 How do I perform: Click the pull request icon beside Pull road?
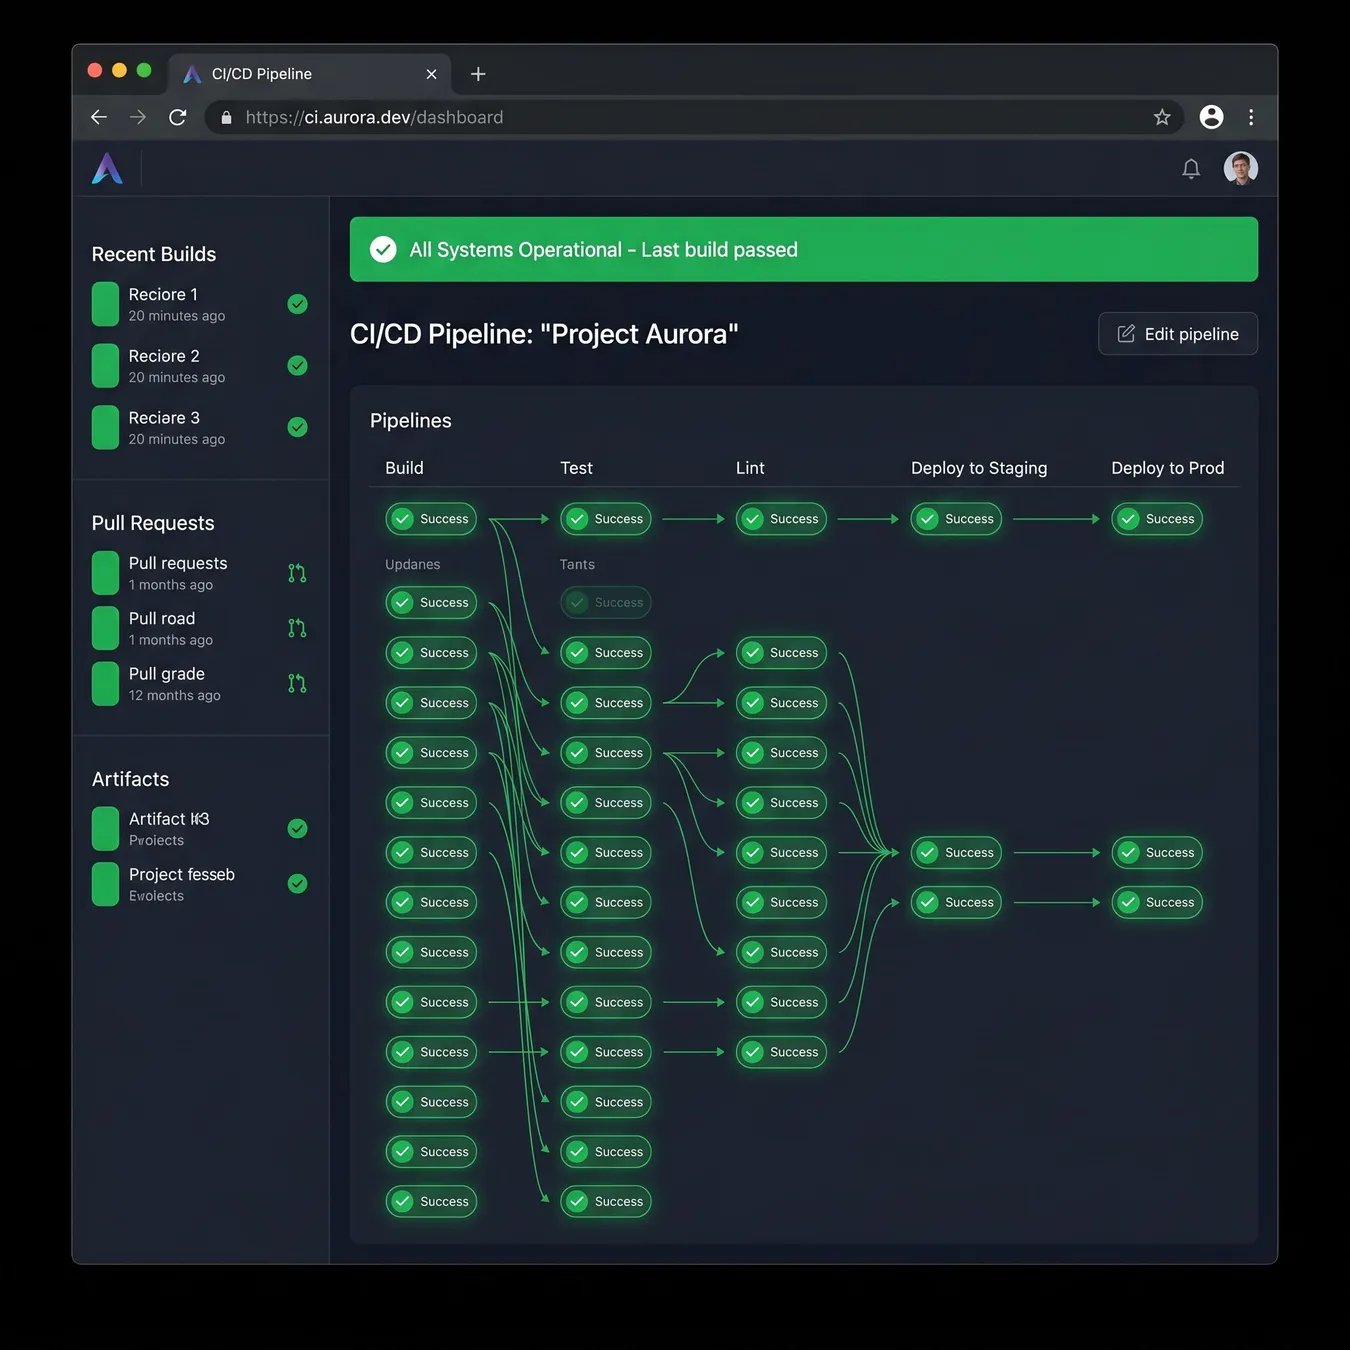pyautogui.click(x=297, y=628)
